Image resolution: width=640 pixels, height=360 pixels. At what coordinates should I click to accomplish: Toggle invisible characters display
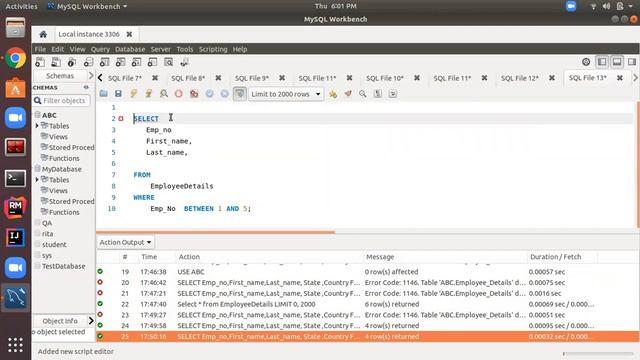pyautogui.click(x=378, y=94)
